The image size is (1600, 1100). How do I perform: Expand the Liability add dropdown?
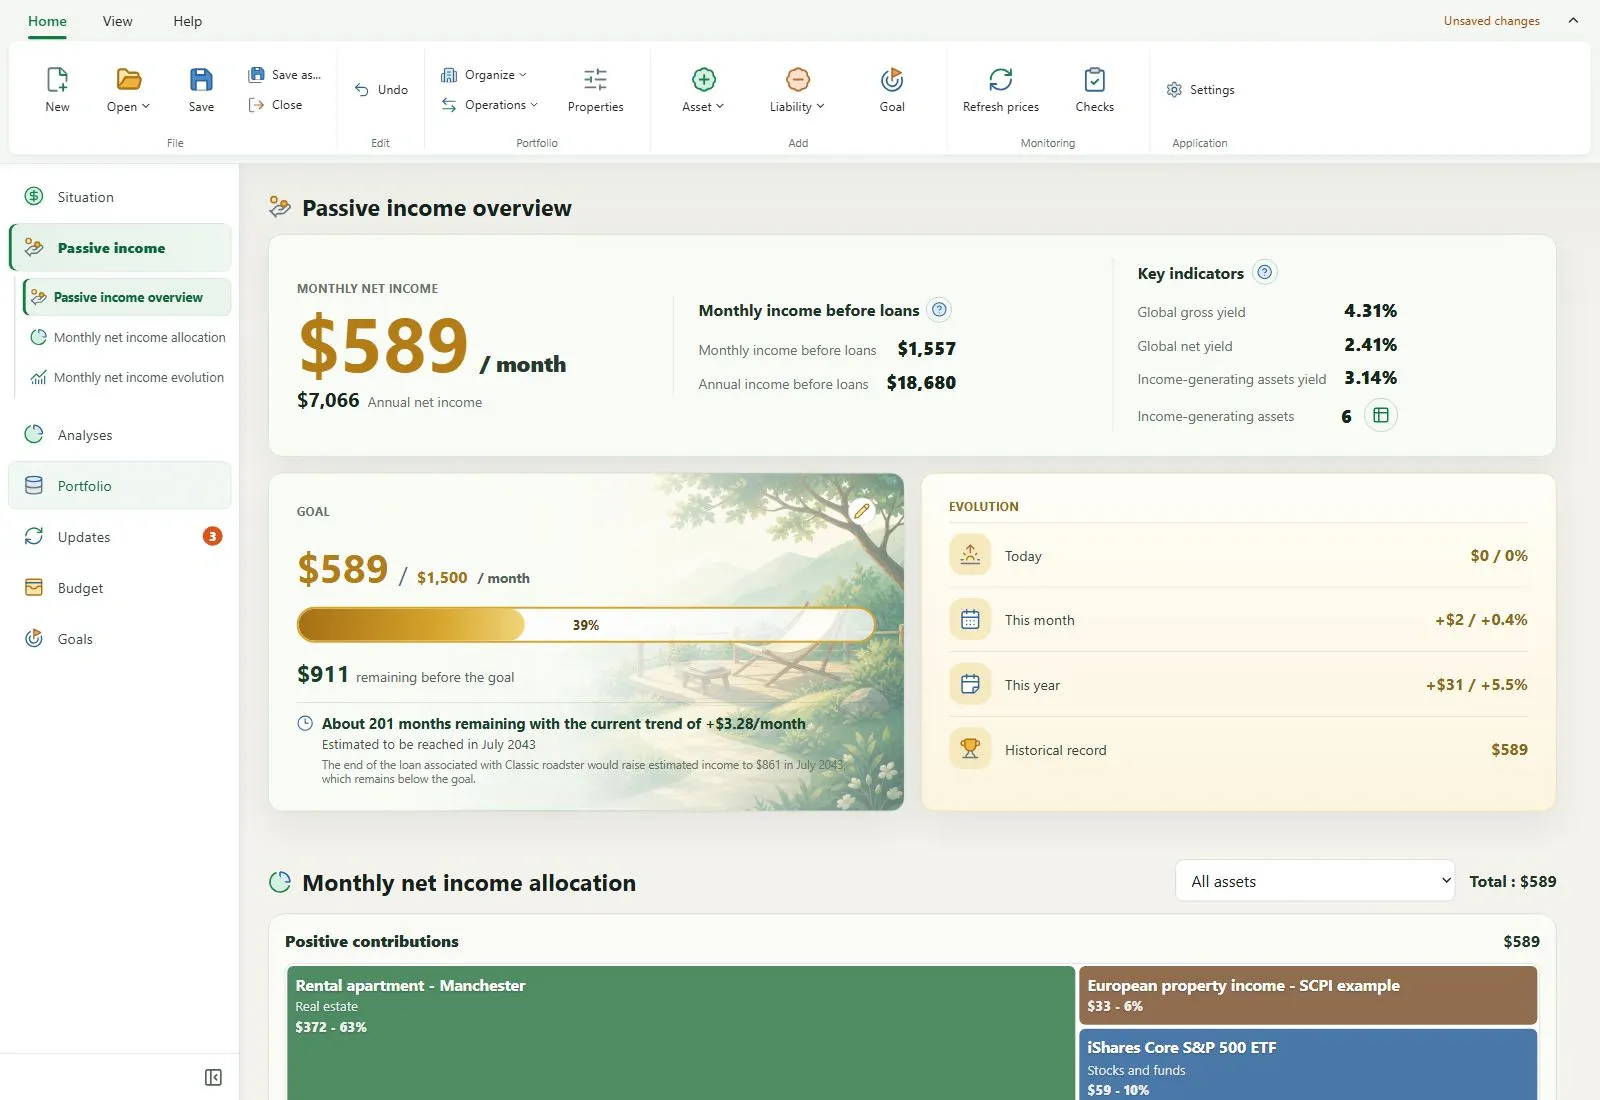click(x=797, y=90)
